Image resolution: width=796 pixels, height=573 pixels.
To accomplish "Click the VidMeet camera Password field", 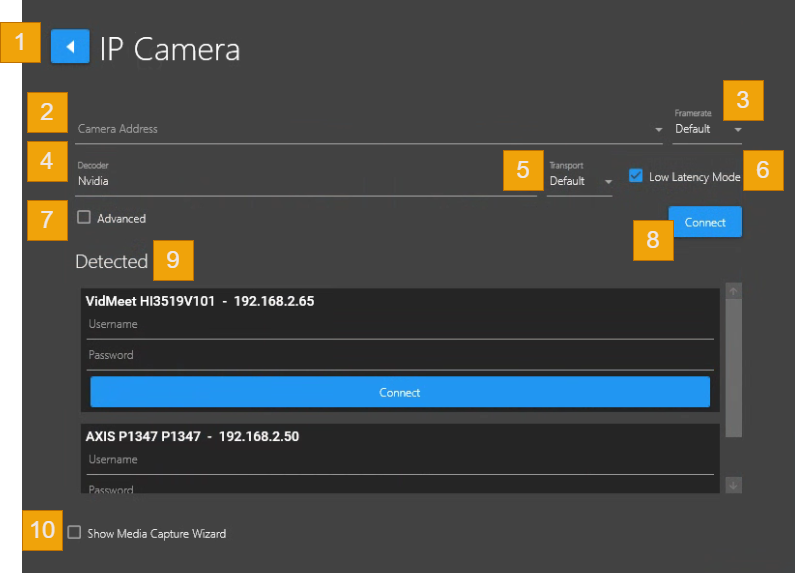I will (400, 355).
